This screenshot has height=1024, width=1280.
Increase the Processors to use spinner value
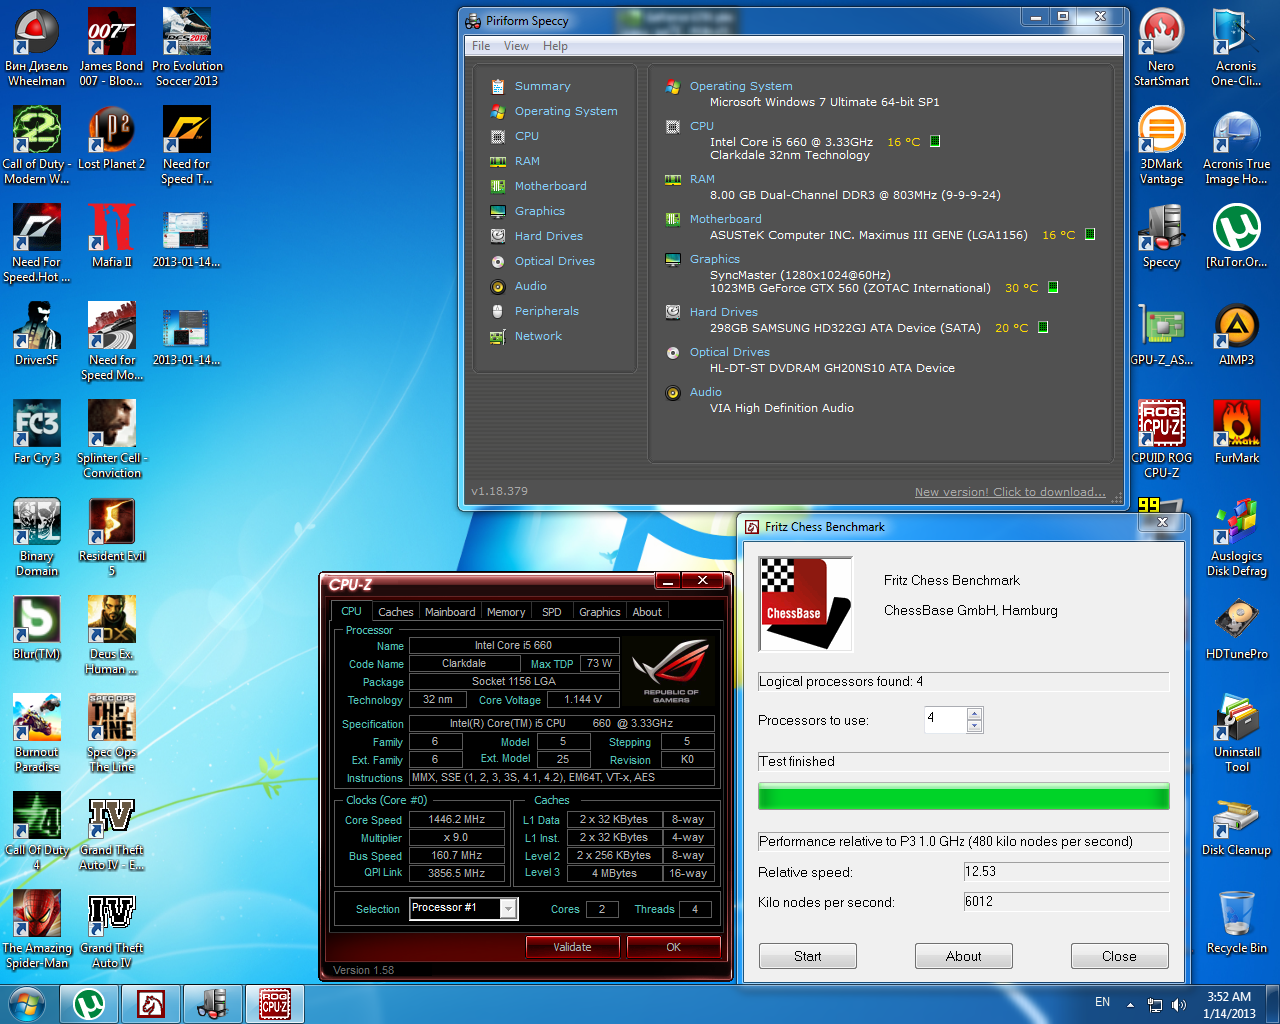(975, 713)
